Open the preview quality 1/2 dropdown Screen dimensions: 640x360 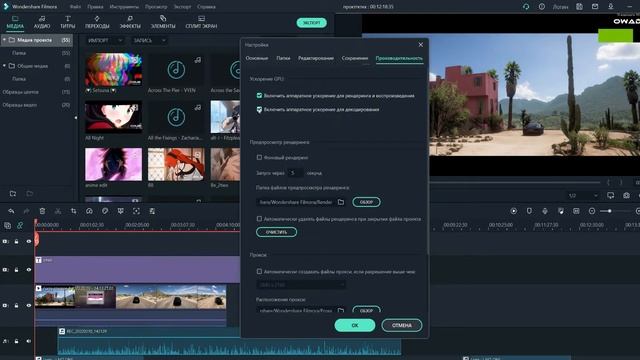(582, 196)
